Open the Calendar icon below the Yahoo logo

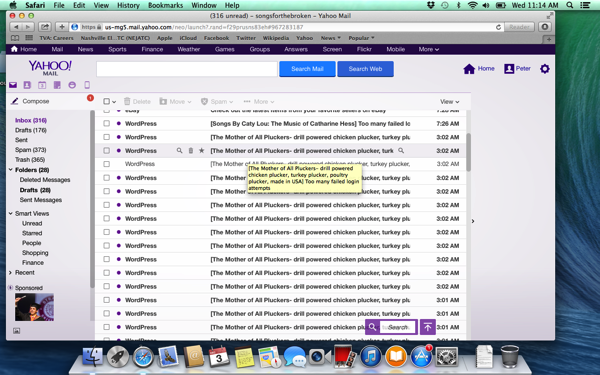42,85
